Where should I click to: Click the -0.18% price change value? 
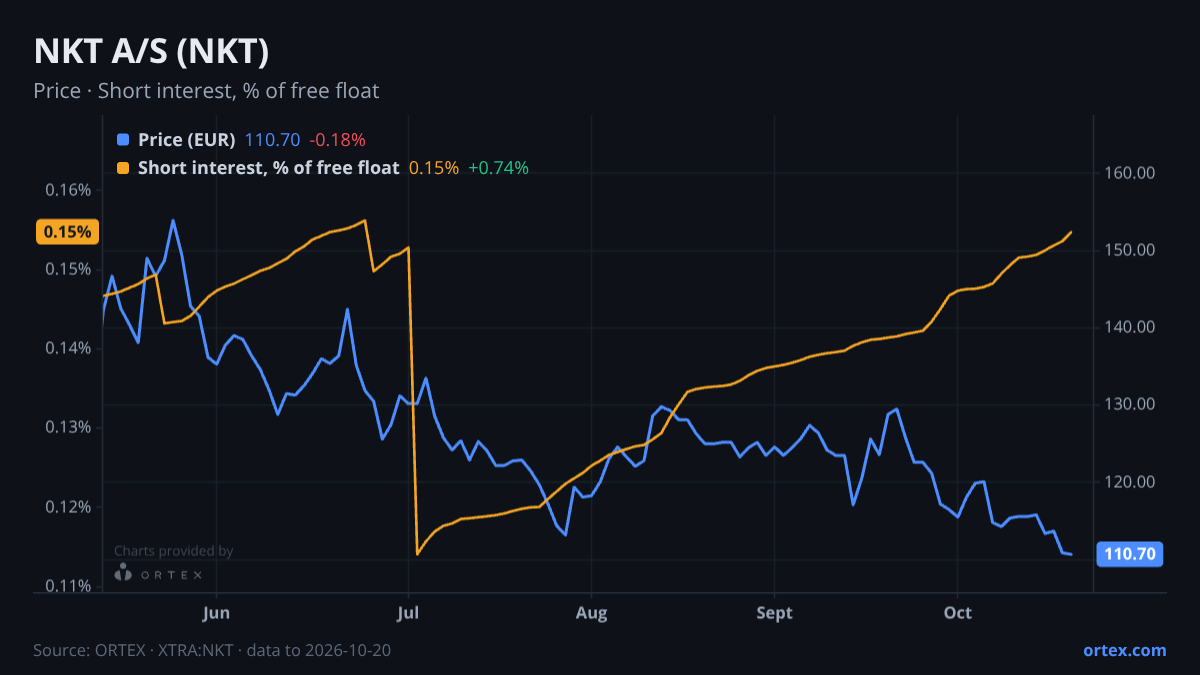pyautogui.click(x=337, y=140)
